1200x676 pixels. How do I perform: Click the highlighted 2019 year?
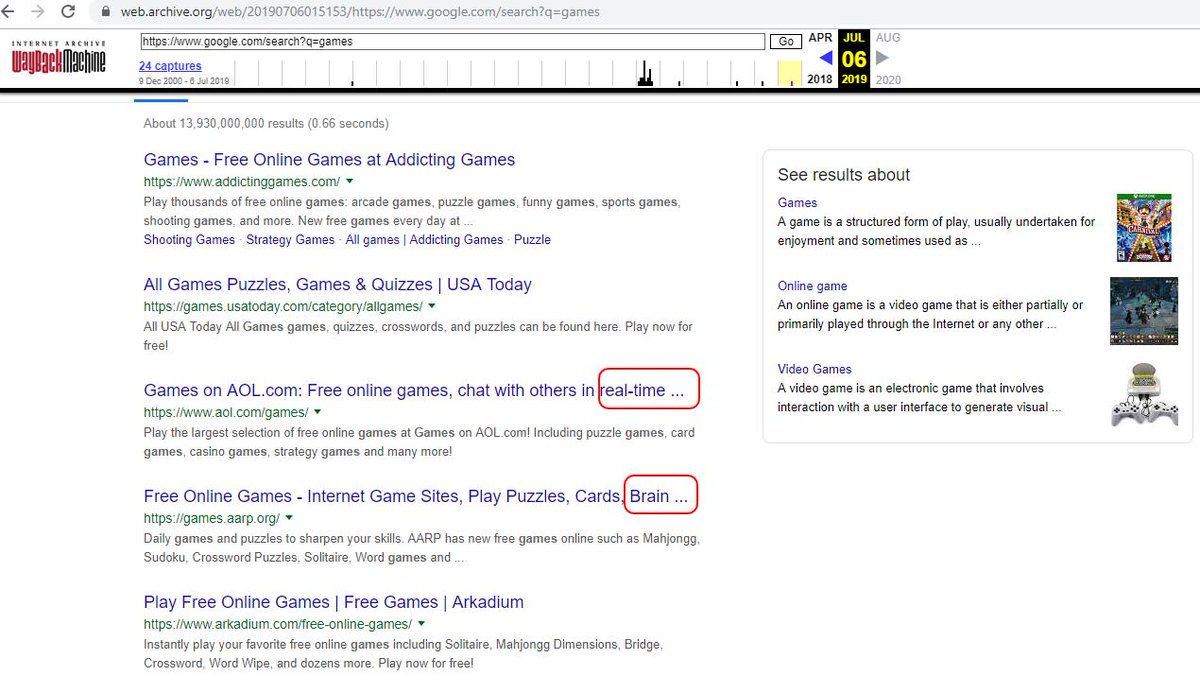pyautogui.click(x=854, y=79)
